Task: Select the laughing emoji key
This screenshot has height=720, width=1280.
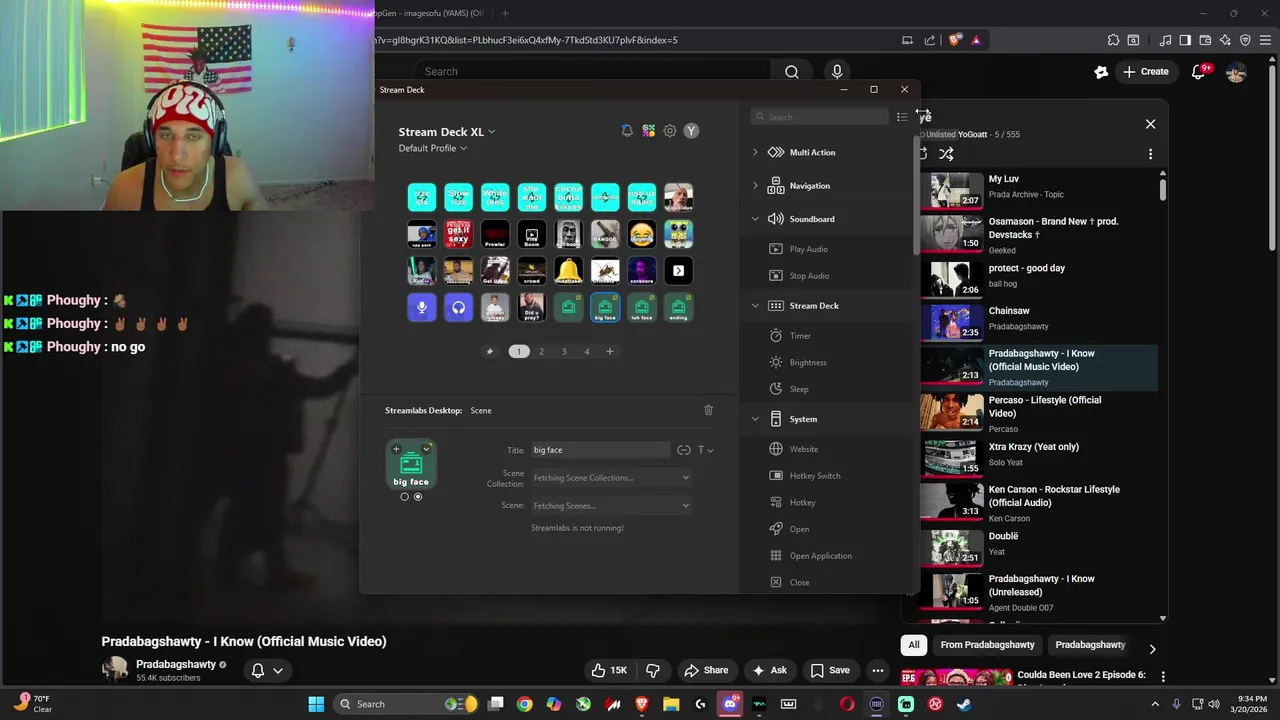Action: (x=642, y=234)
